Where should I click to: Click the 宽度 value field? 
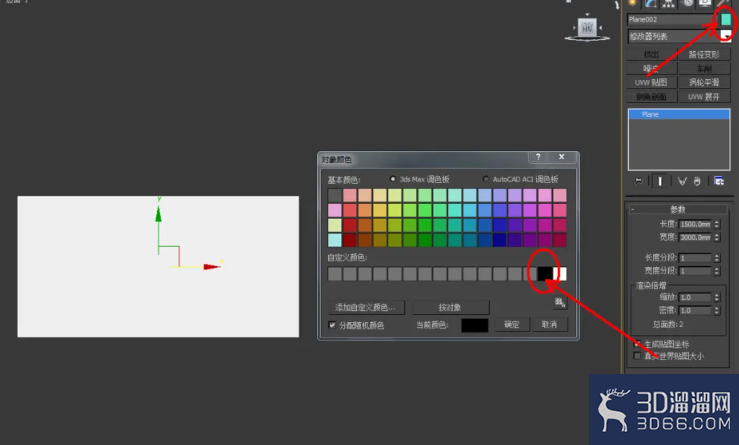pyautogui.click(x=695, y=237)
